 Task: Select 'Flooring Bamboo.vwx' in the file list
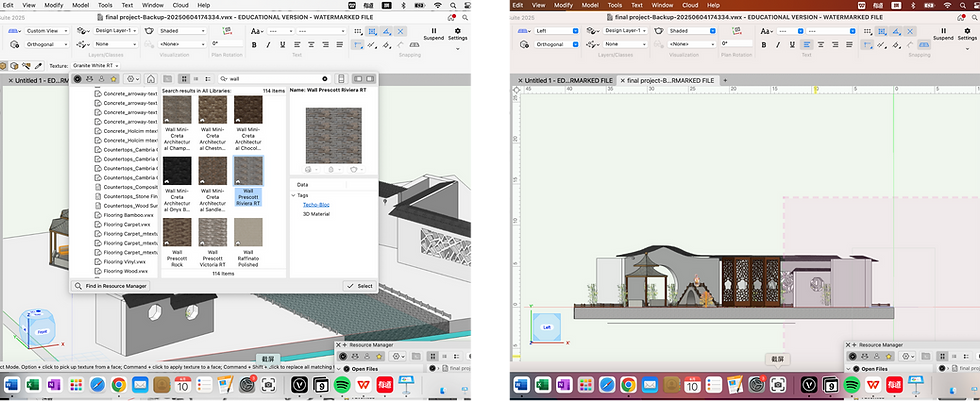(126, 215)
